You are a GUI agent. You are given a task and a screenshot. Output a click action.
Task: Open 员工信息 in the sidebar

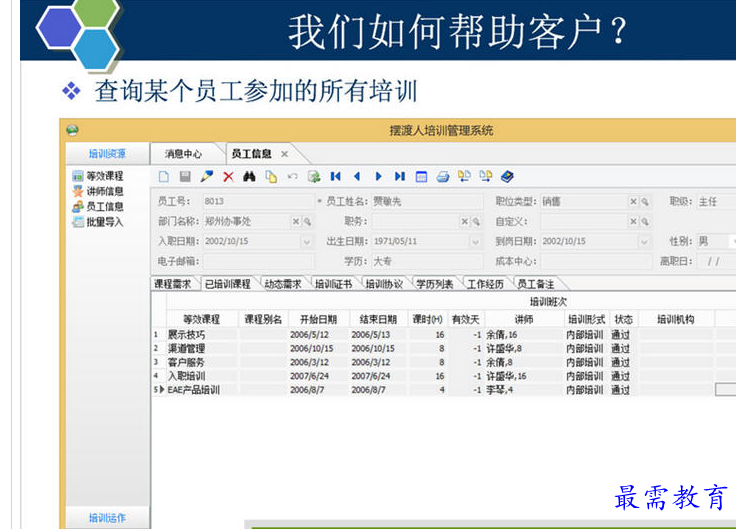98,207
